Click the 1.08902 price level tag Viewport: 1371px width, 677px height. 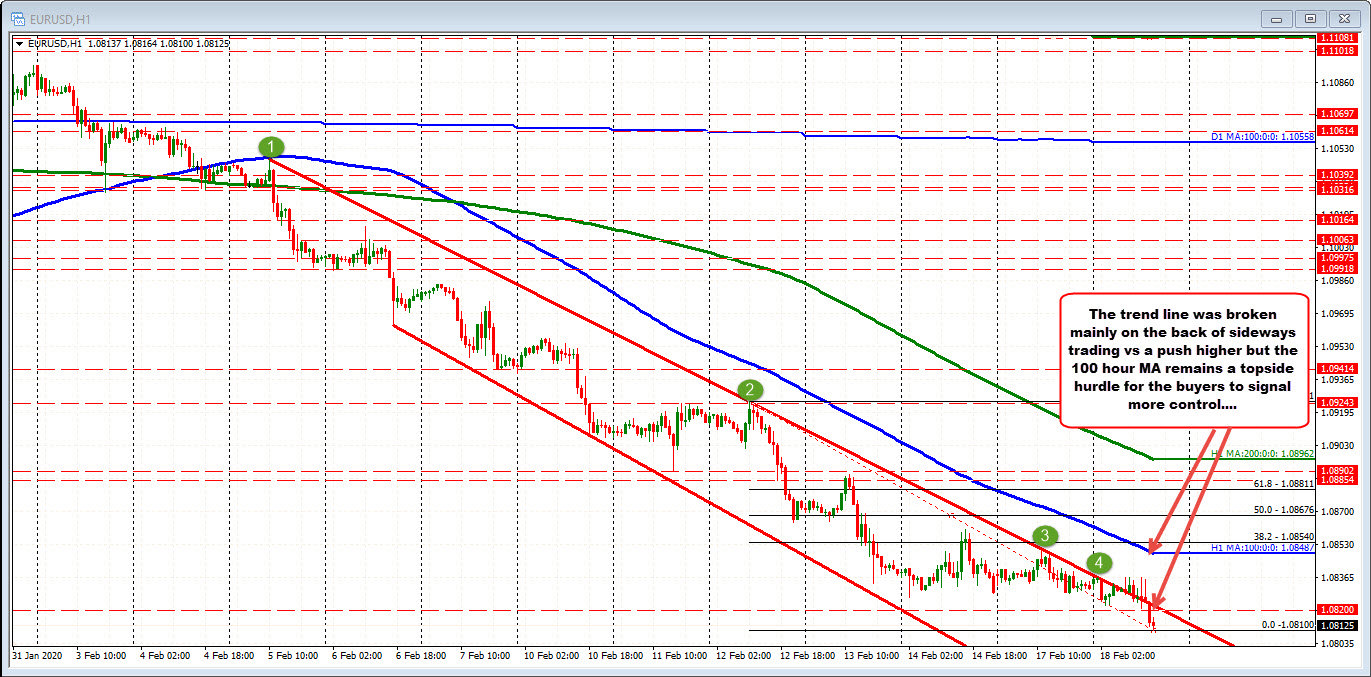point(1337,470)
